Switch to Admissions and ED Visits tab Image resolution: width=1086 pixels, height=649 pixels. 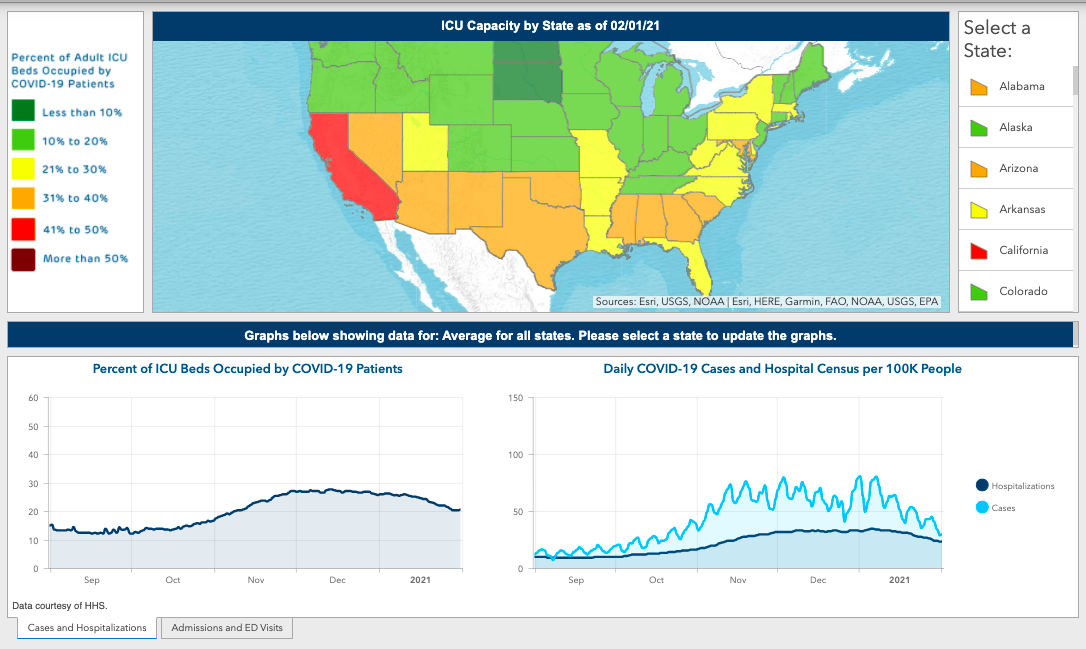click(227, 628)
